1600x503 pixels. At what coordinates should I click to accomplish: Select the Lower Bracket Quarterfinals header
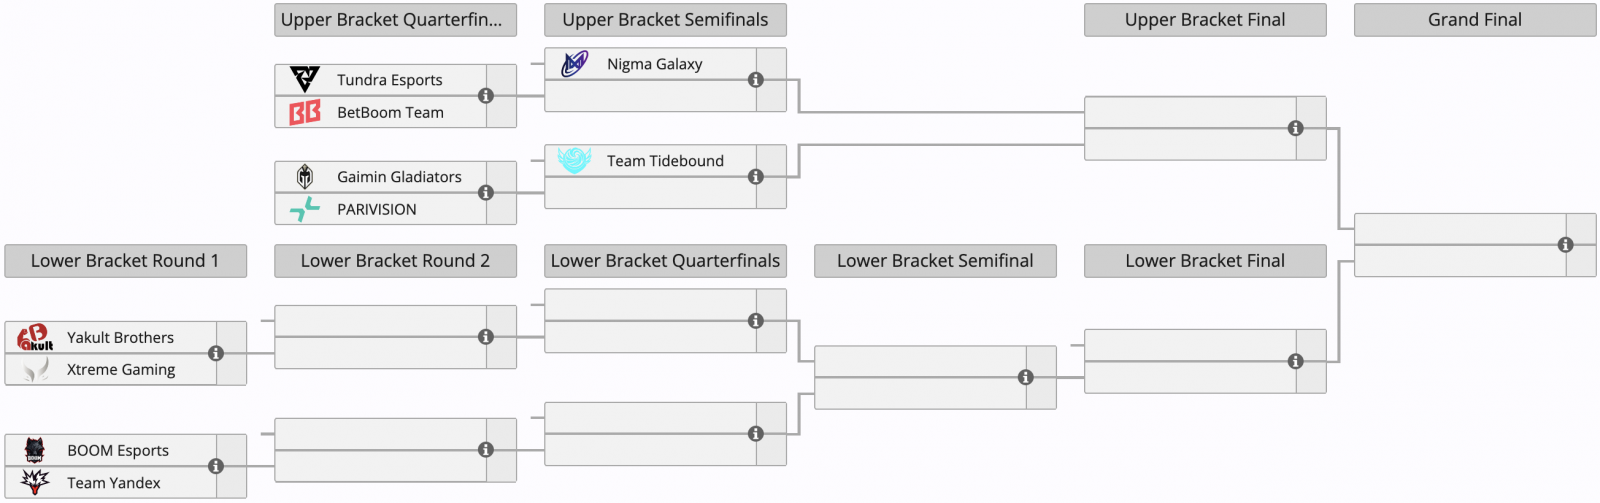click(665, 261)
